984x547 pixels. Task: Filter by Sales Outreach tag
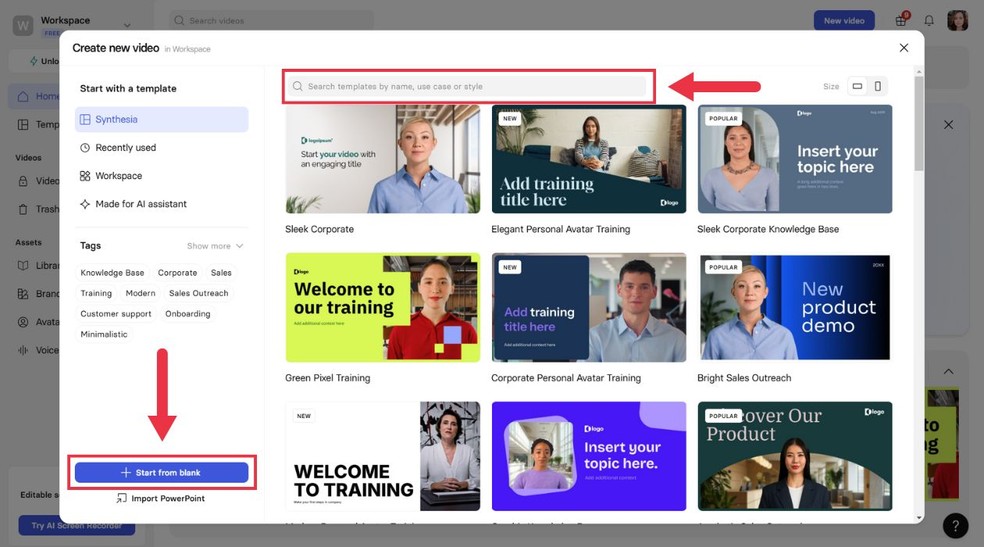click(198, 294)
